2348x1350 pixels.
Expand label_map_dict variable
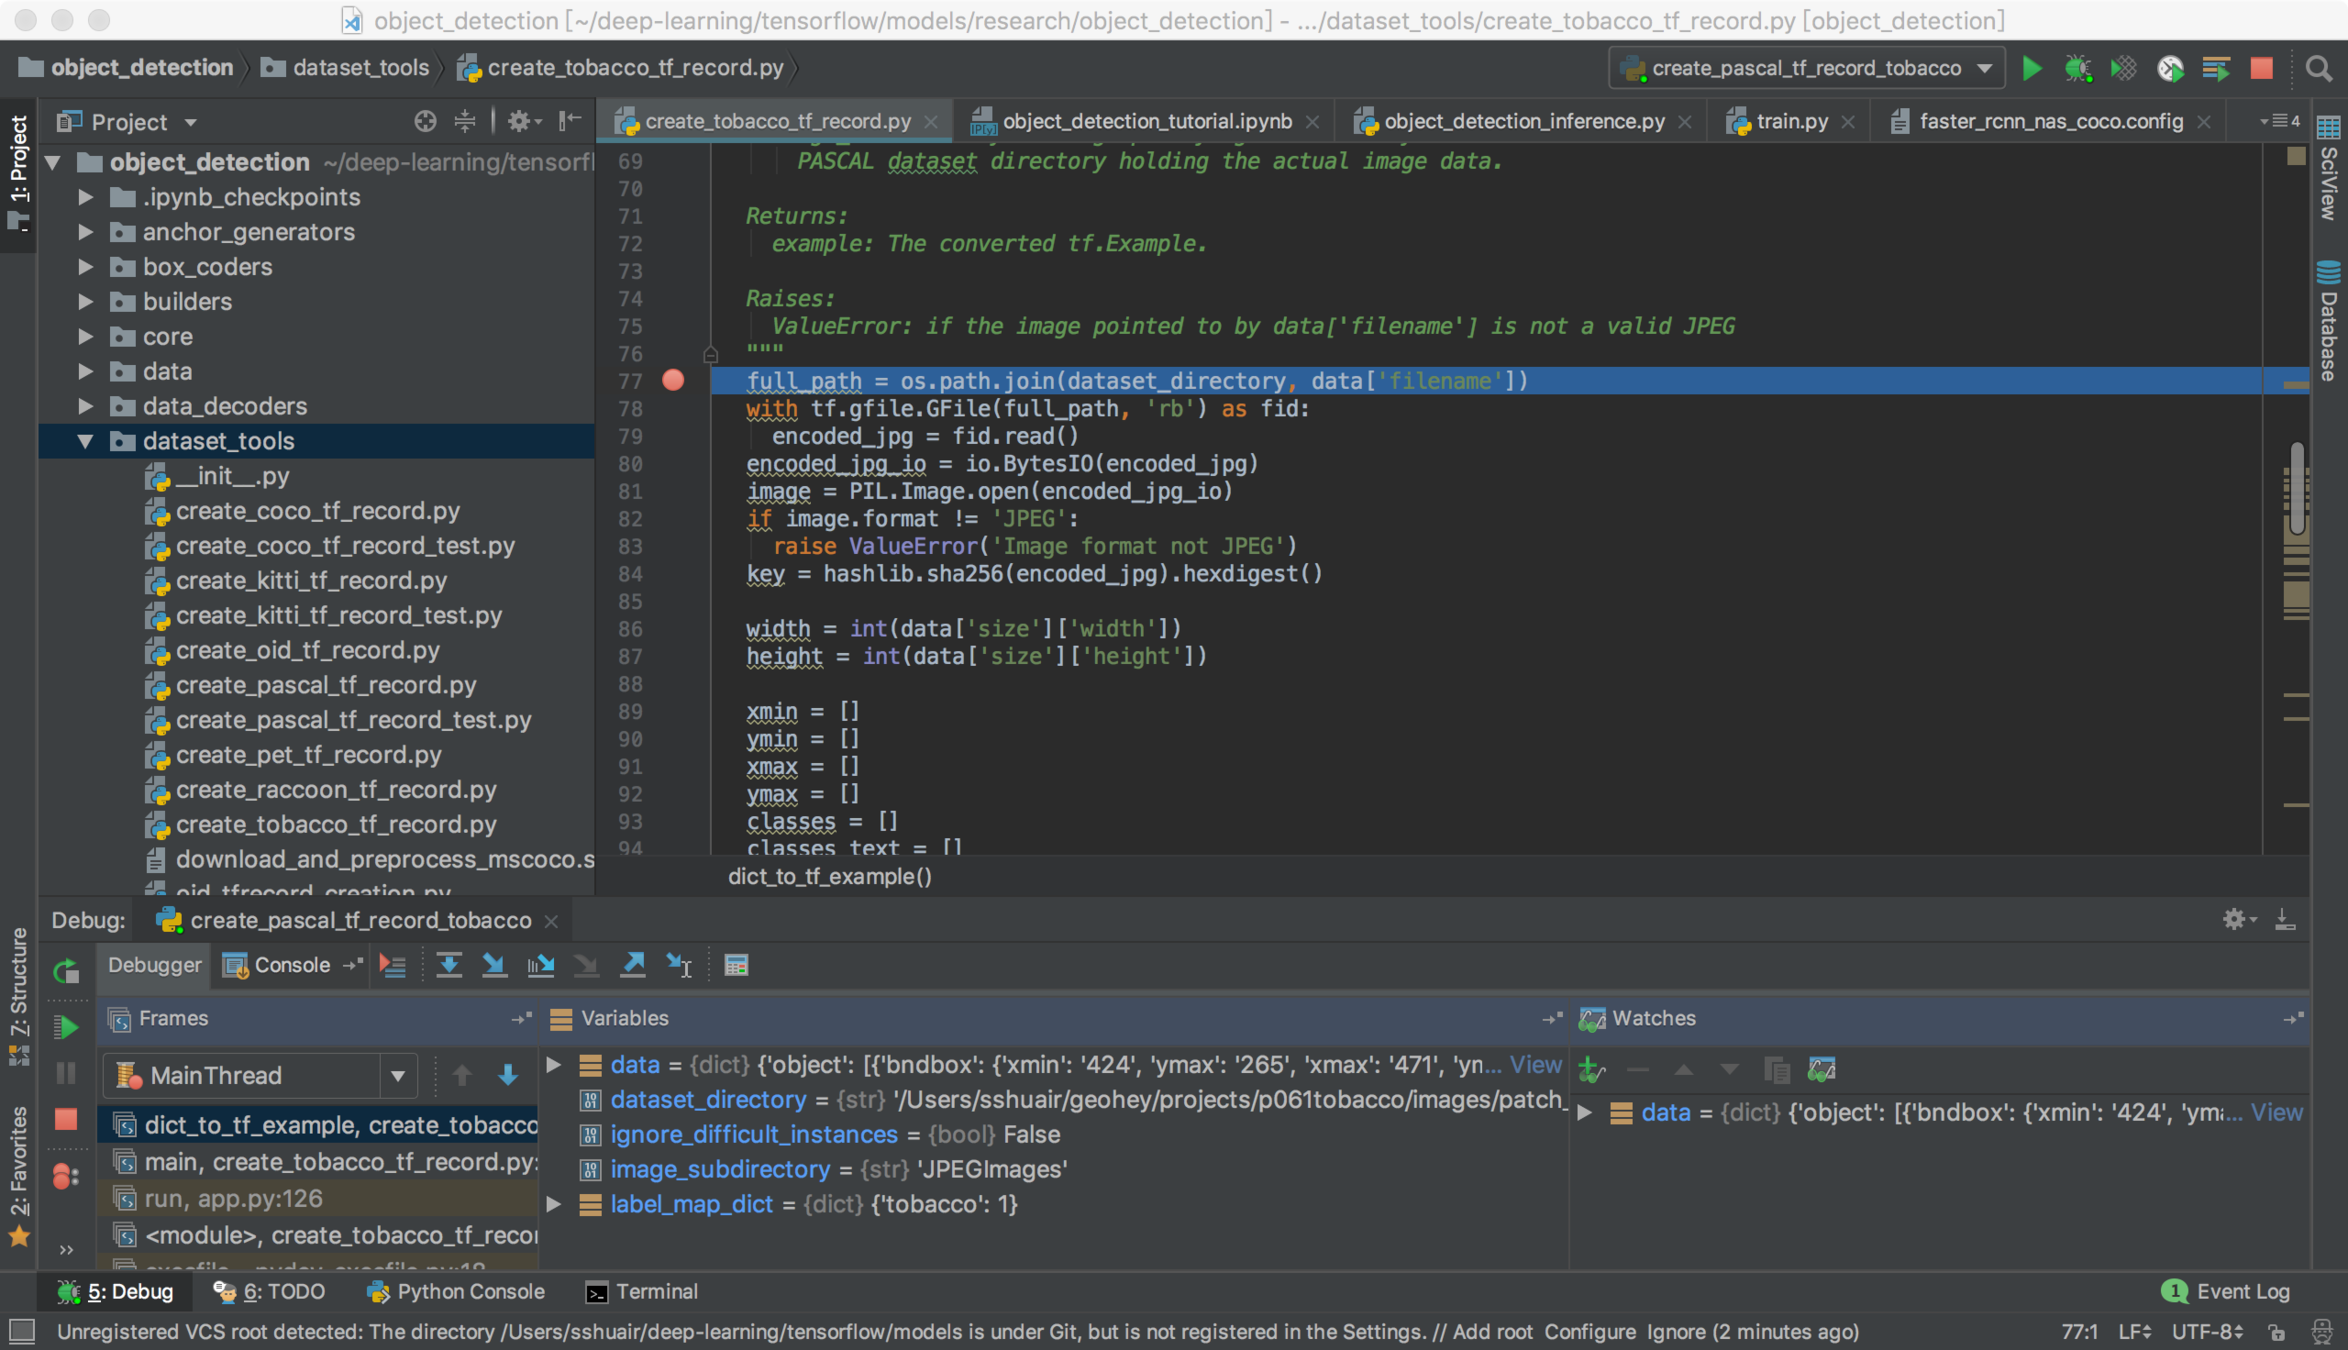[x=553, y=1204]
